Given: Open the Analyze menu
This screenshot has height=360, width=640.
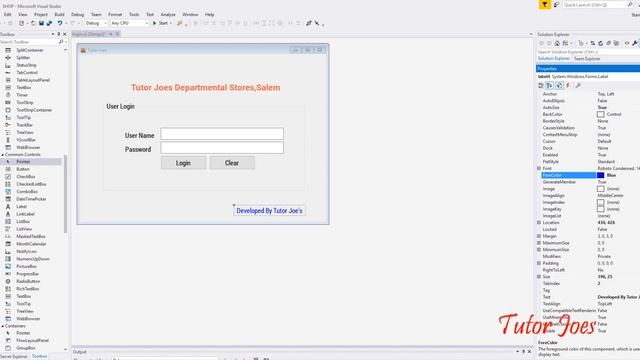Looking at the screenshot, I should [x=168, y=14].
